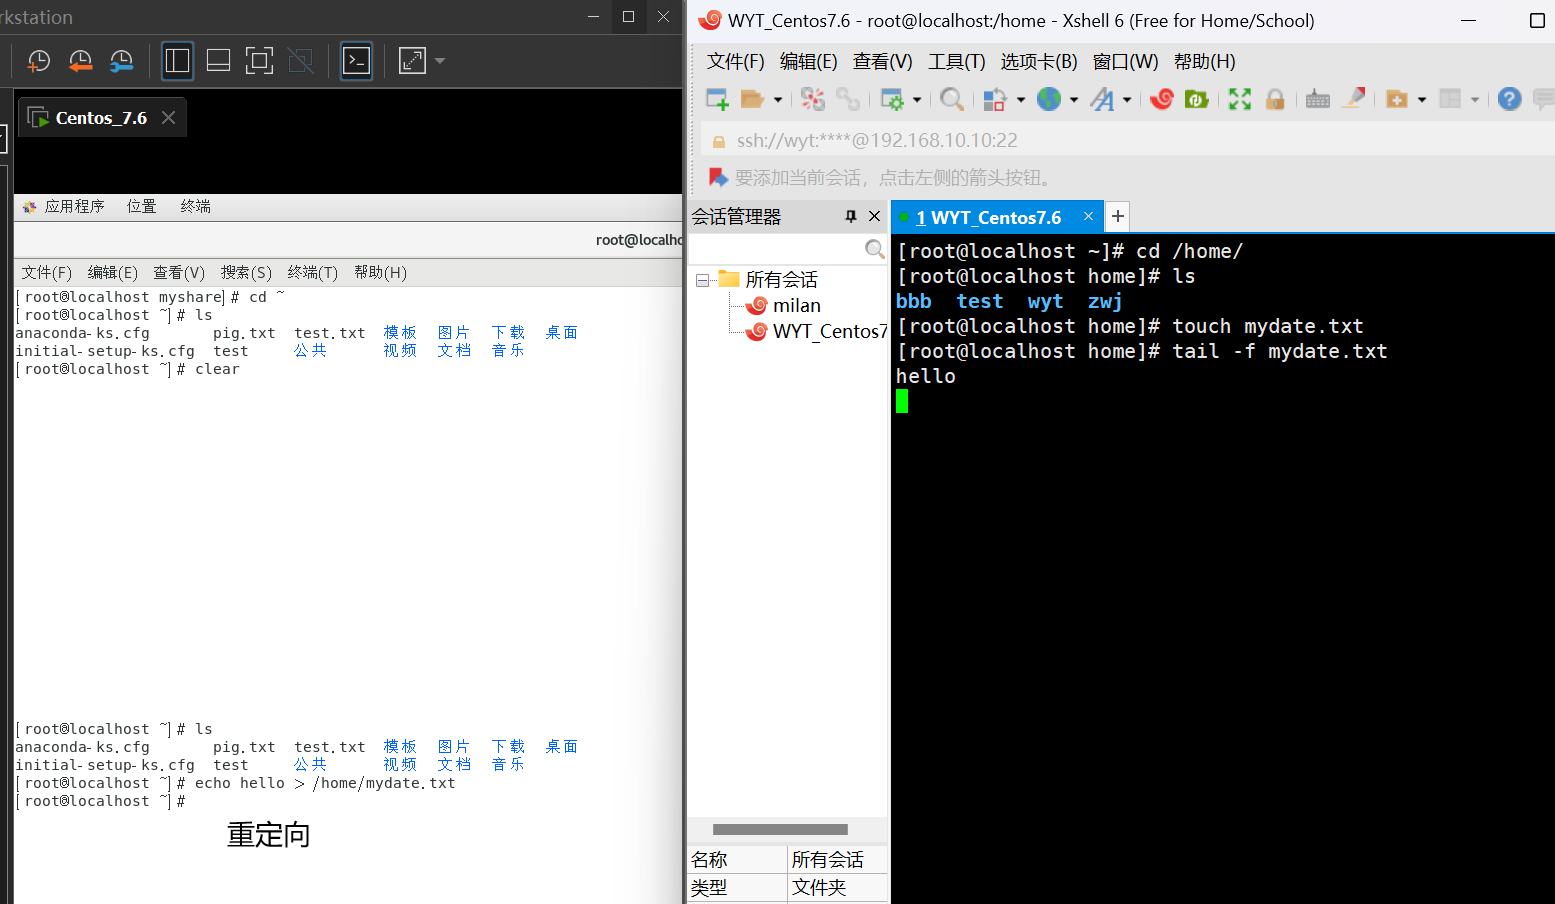Click VMware stretch guest display icon
Viewport: 1555px width, 904px height.
pos(412,61)
